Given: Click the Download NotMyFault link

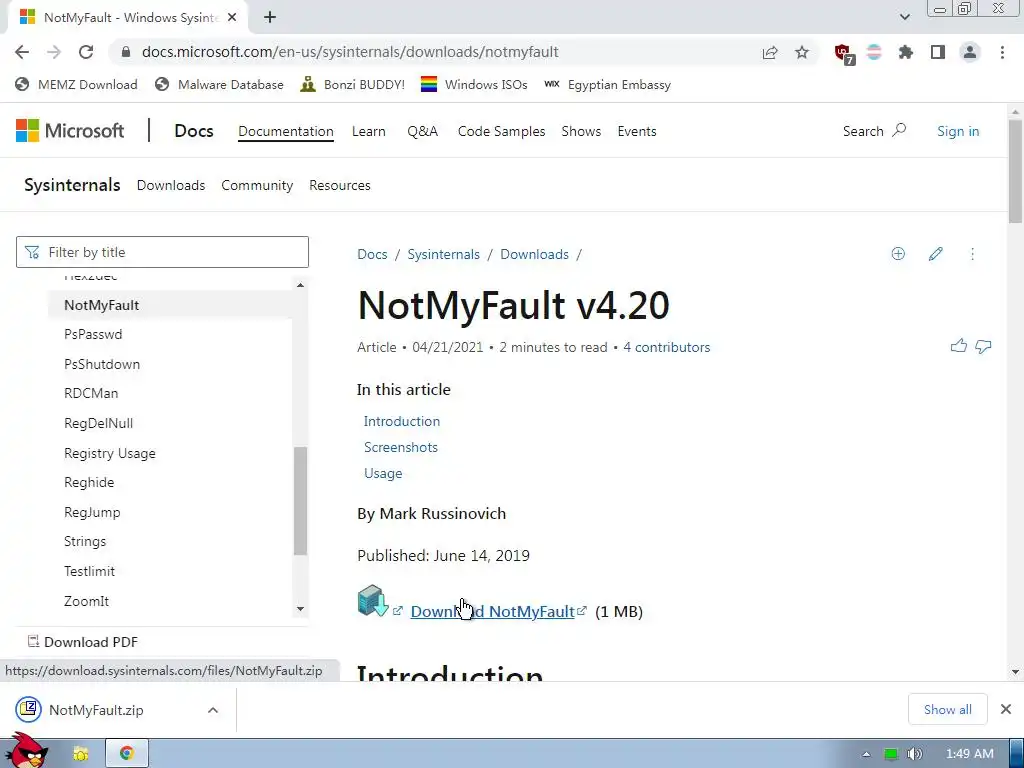Looking at the screenshot, I should [x=492, y=611].
